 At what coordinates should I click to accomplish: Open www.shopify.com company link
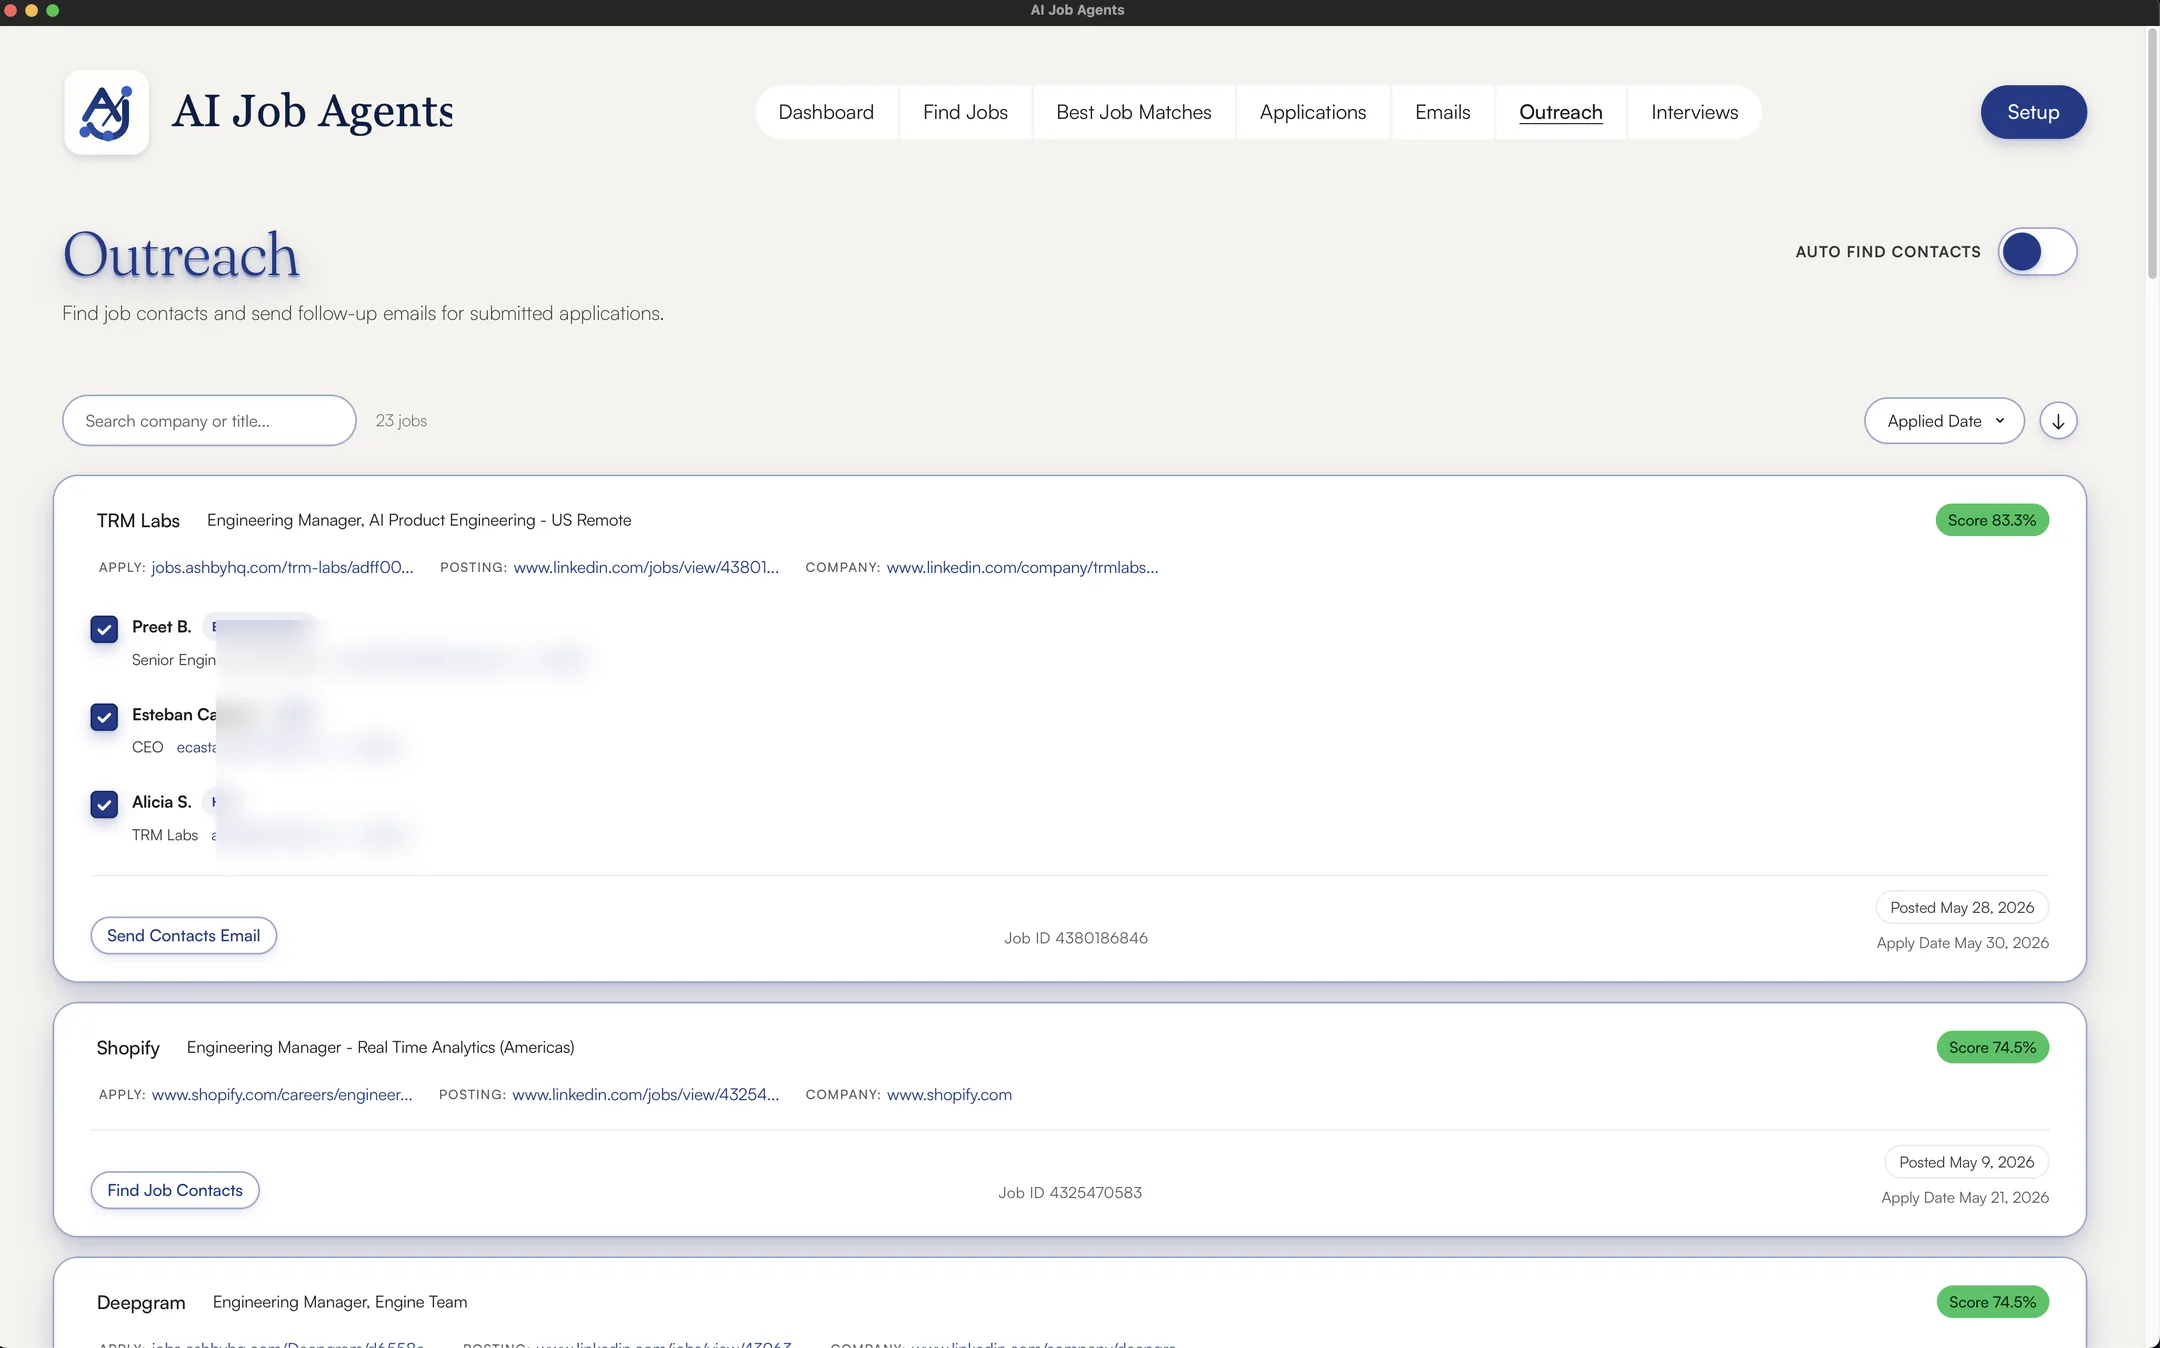[x=949, y=1094]
